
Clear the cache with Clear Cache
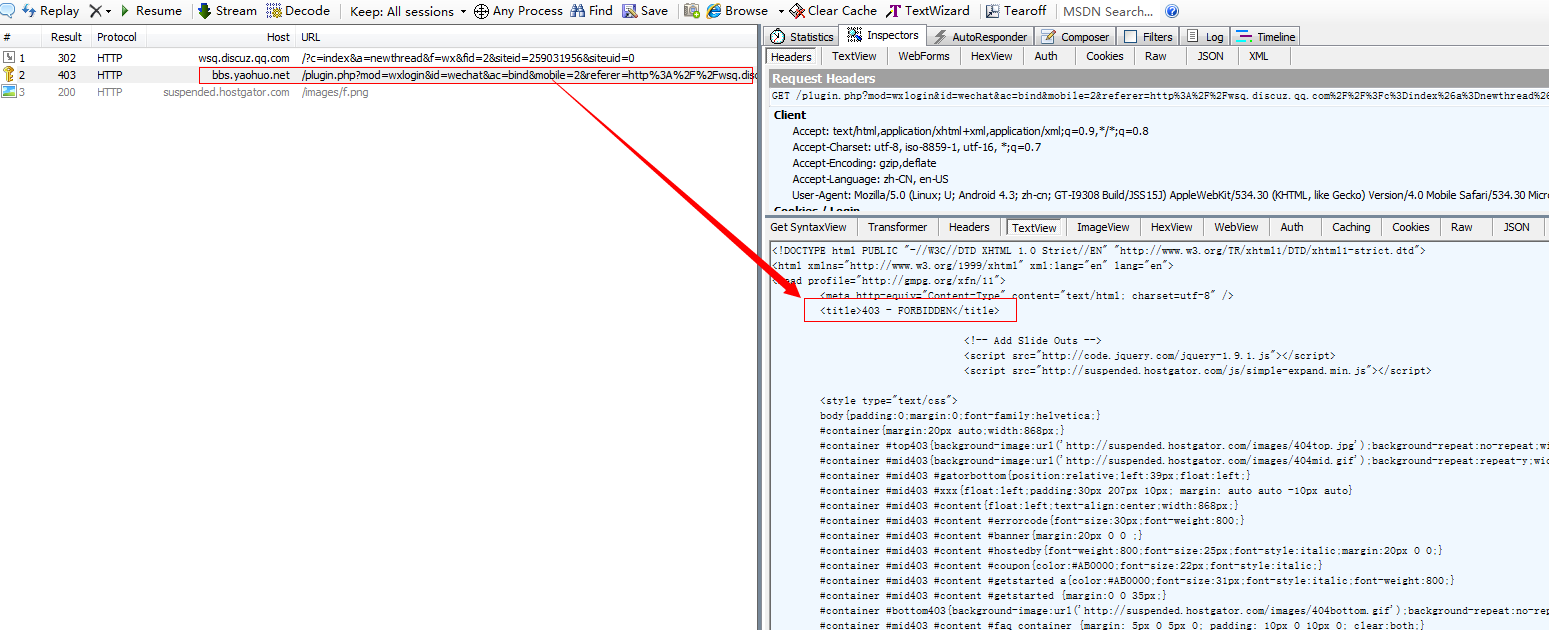(833, 11)
